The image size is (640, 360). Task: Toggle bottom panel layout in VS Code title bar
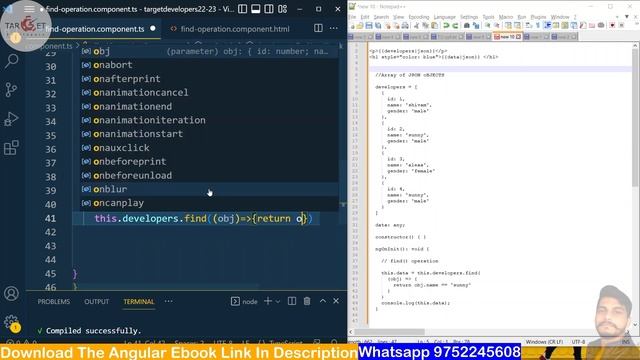(x=256, y=9)
